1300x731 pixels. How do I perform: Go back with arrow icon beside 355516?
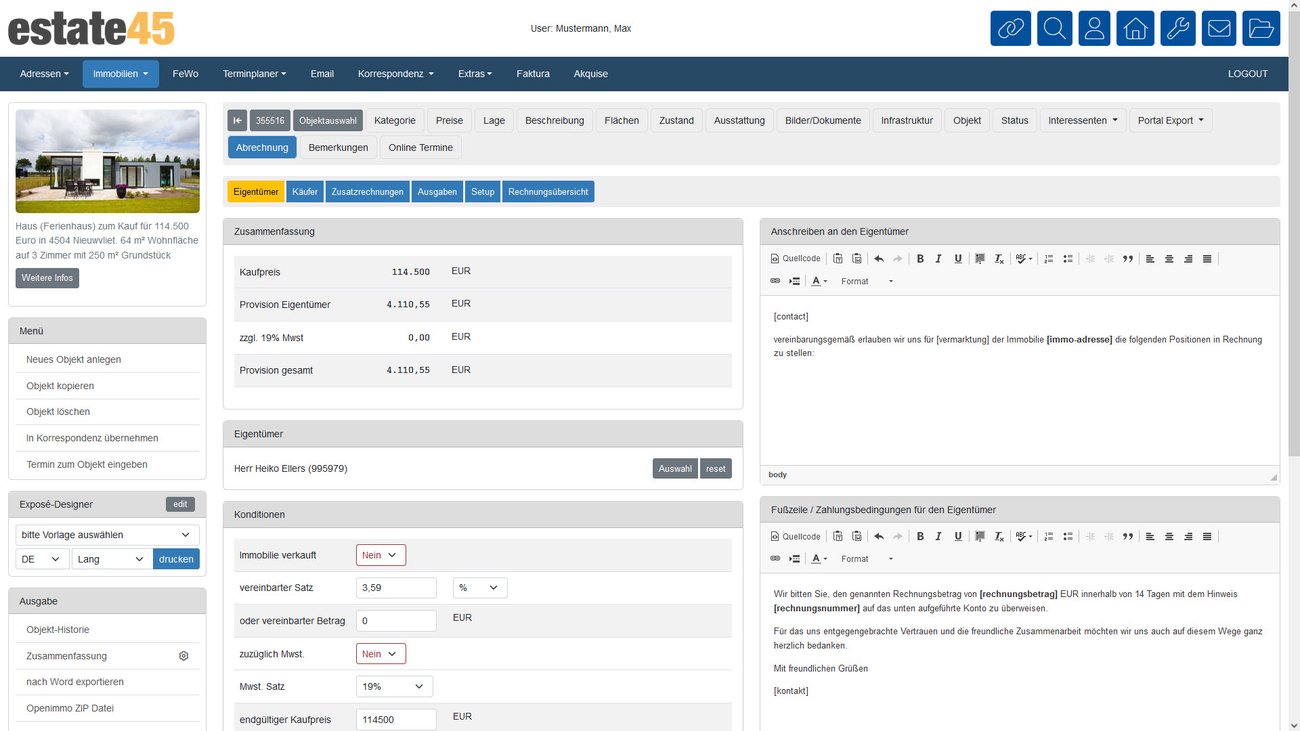pyautogui.click(x=237, y=120)
